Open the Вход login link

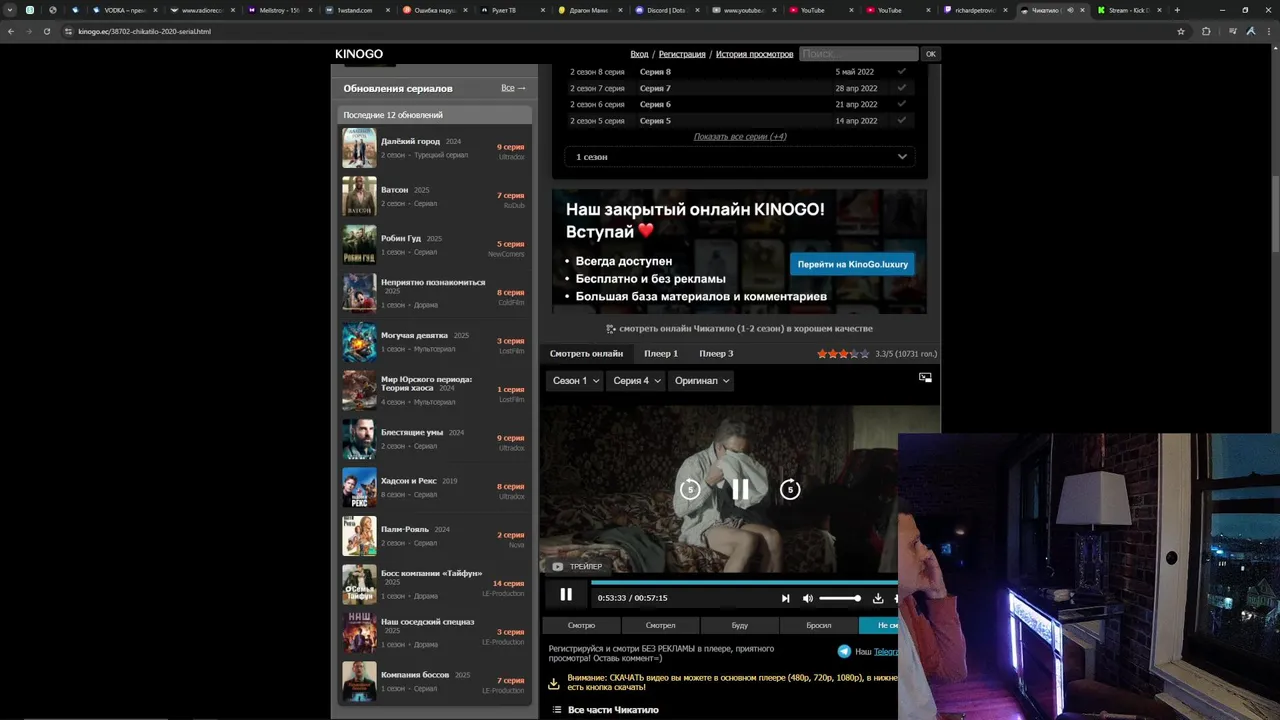pos(639,54)
